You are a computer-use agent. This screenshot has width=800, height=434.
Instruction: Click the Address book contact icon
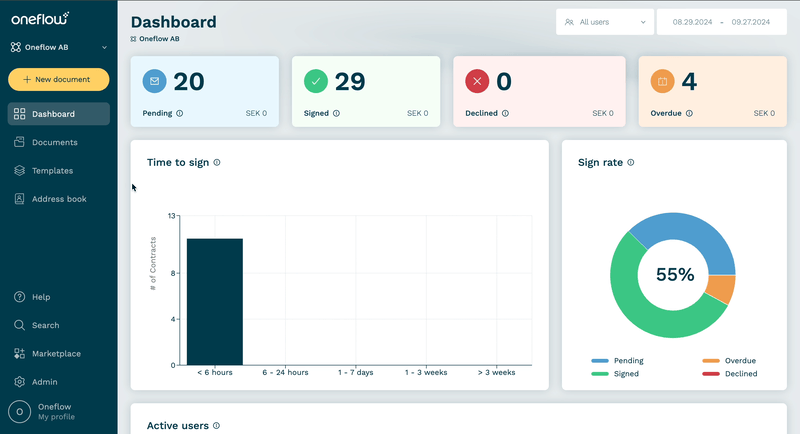[19, 199]
